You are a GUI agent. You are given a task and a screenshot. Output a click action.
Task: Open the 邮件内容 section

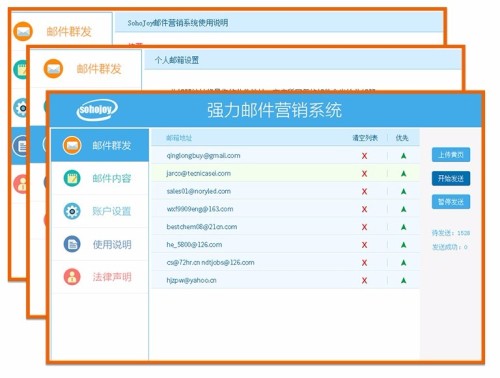[x=100, y=178]
